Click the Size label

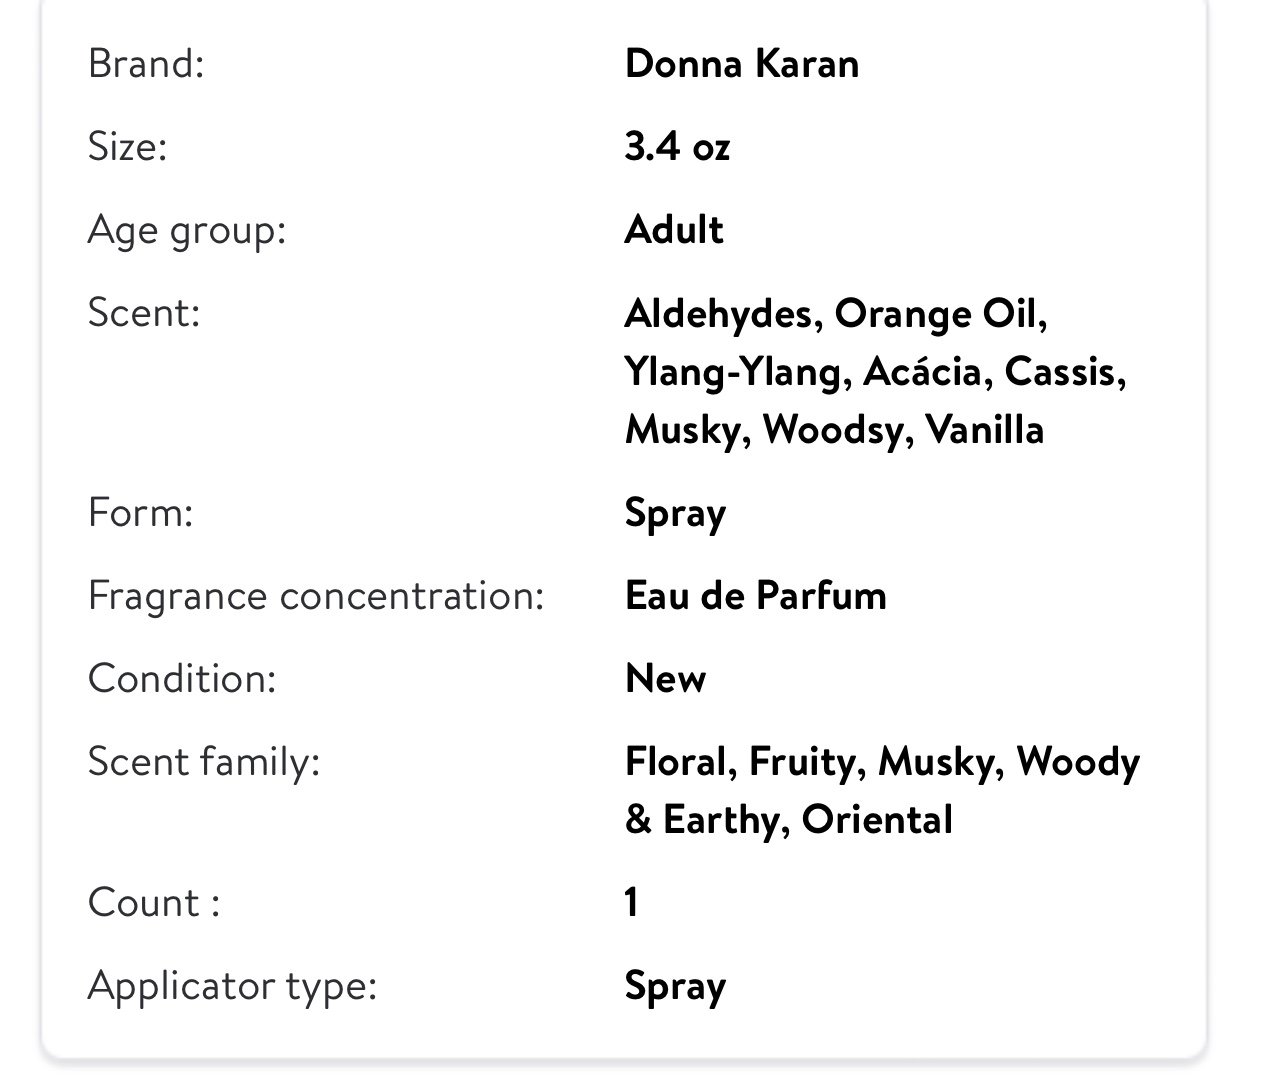pyautogui.click(x=127, y=147)
